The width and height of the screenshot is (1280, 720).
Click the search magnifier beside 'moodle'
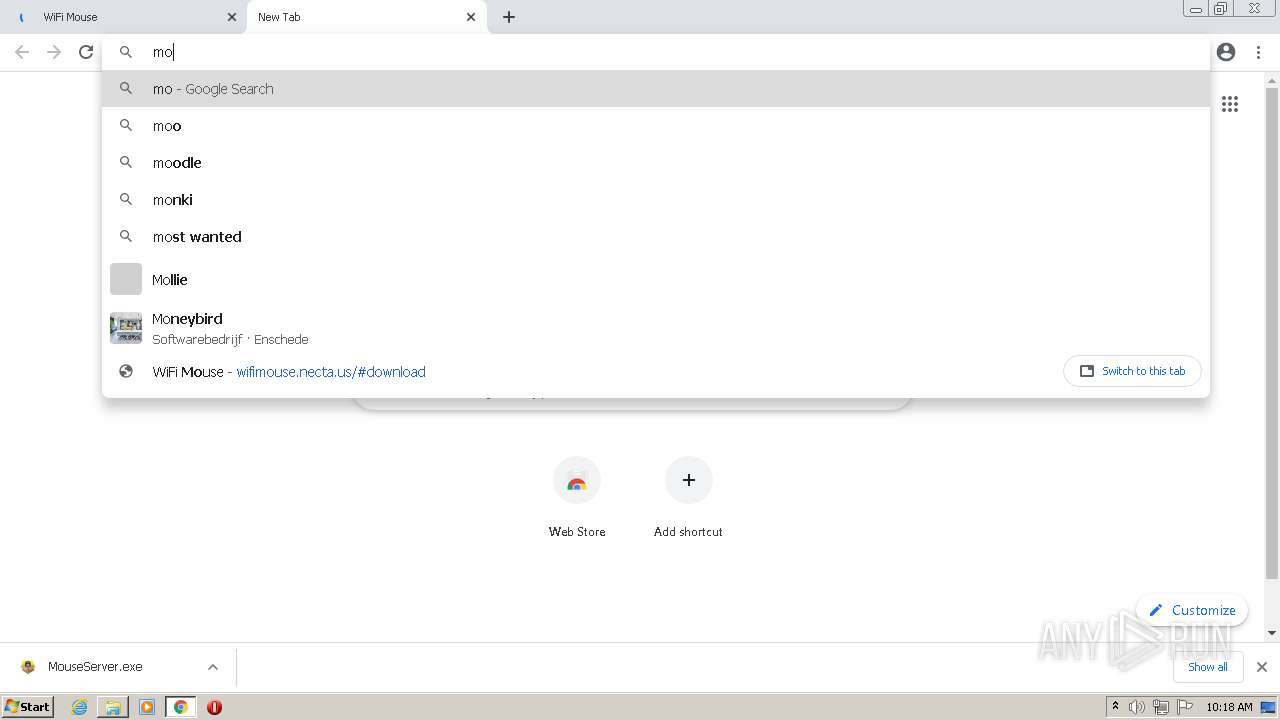[126, 163]
